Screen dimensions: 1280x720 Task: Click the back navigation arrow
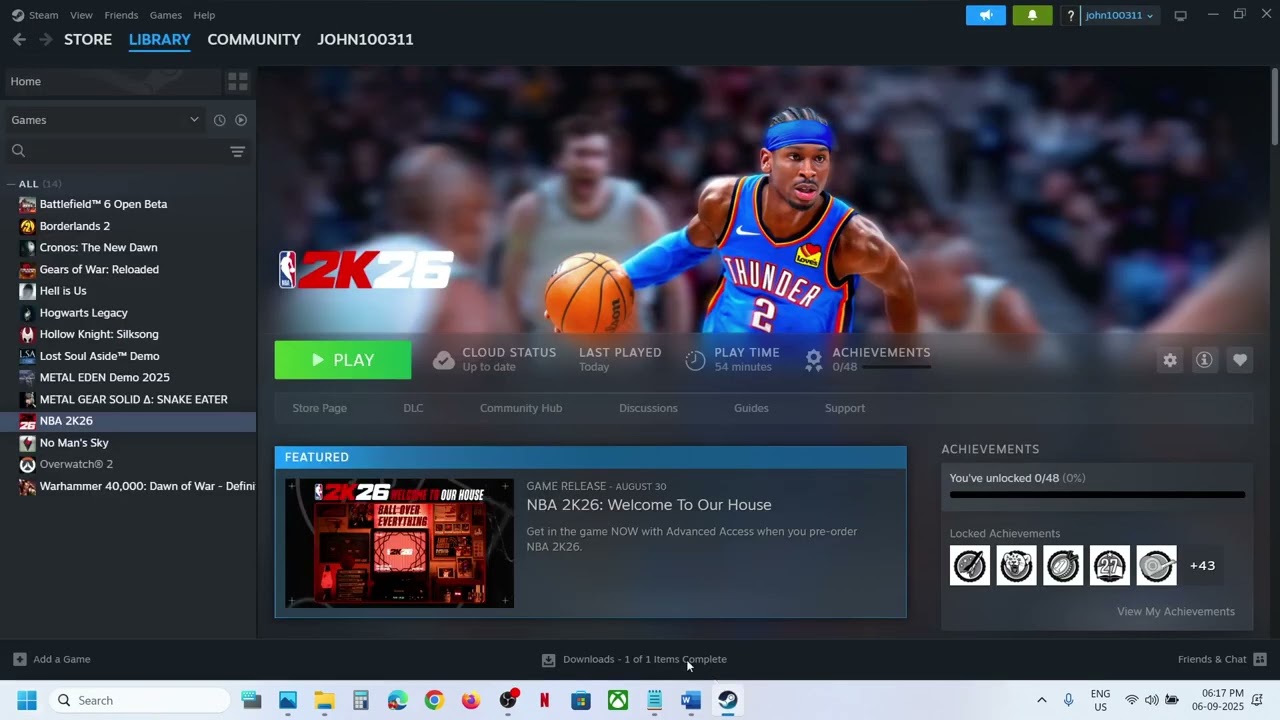click(19, 39)
